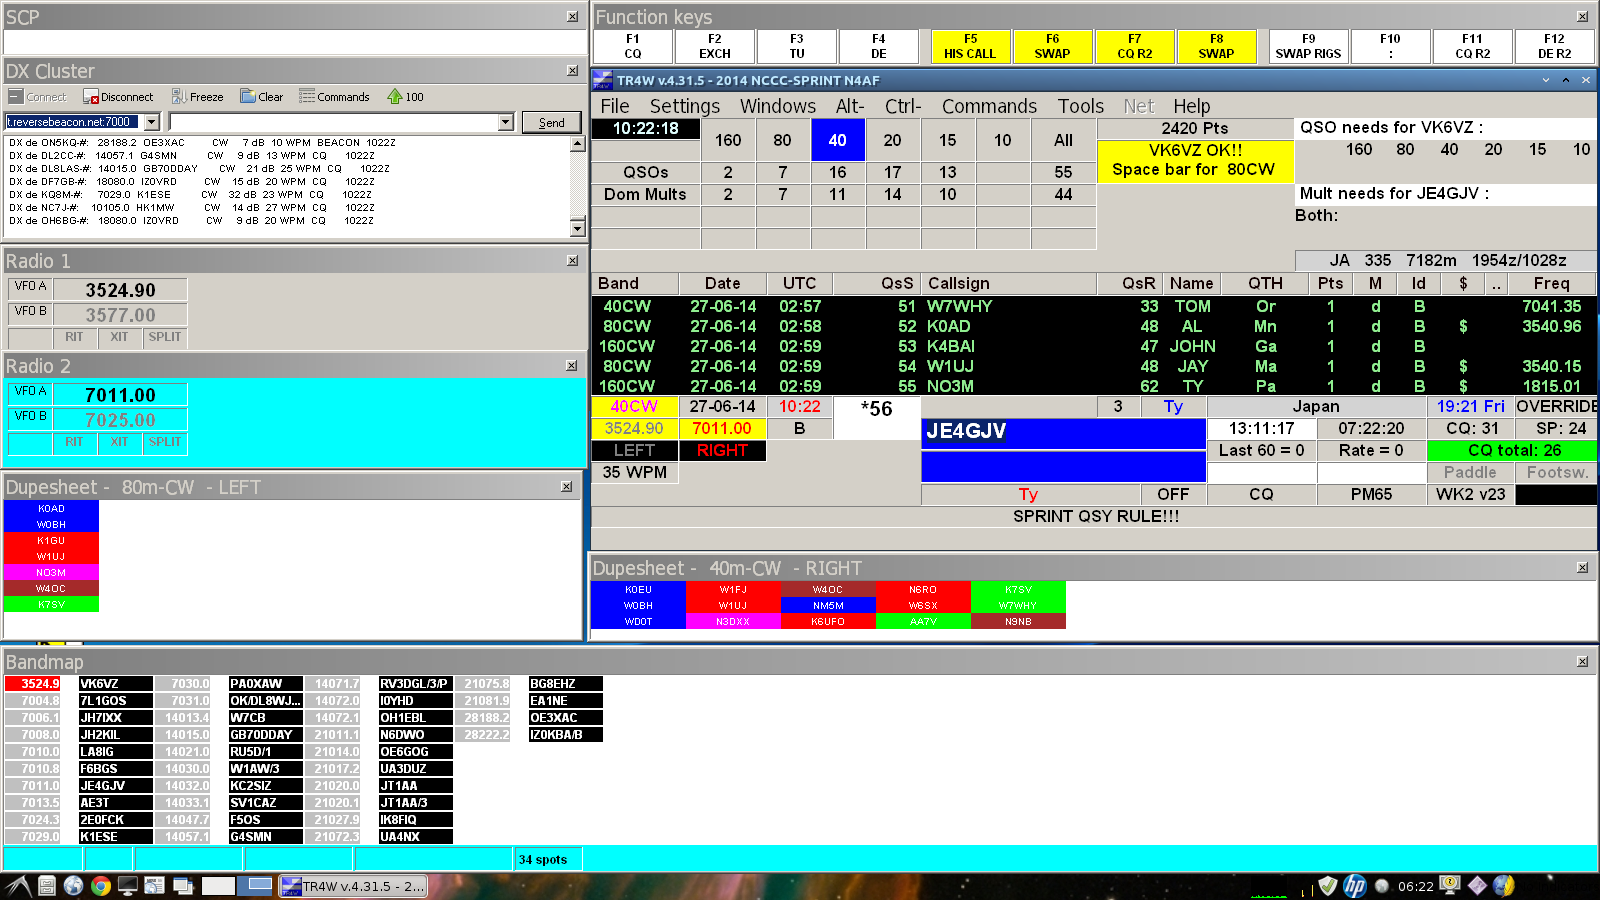The image size is (1600, 900).
Task: Click the green shield checkmark tray icon
Action: [x=1328, y=886]
